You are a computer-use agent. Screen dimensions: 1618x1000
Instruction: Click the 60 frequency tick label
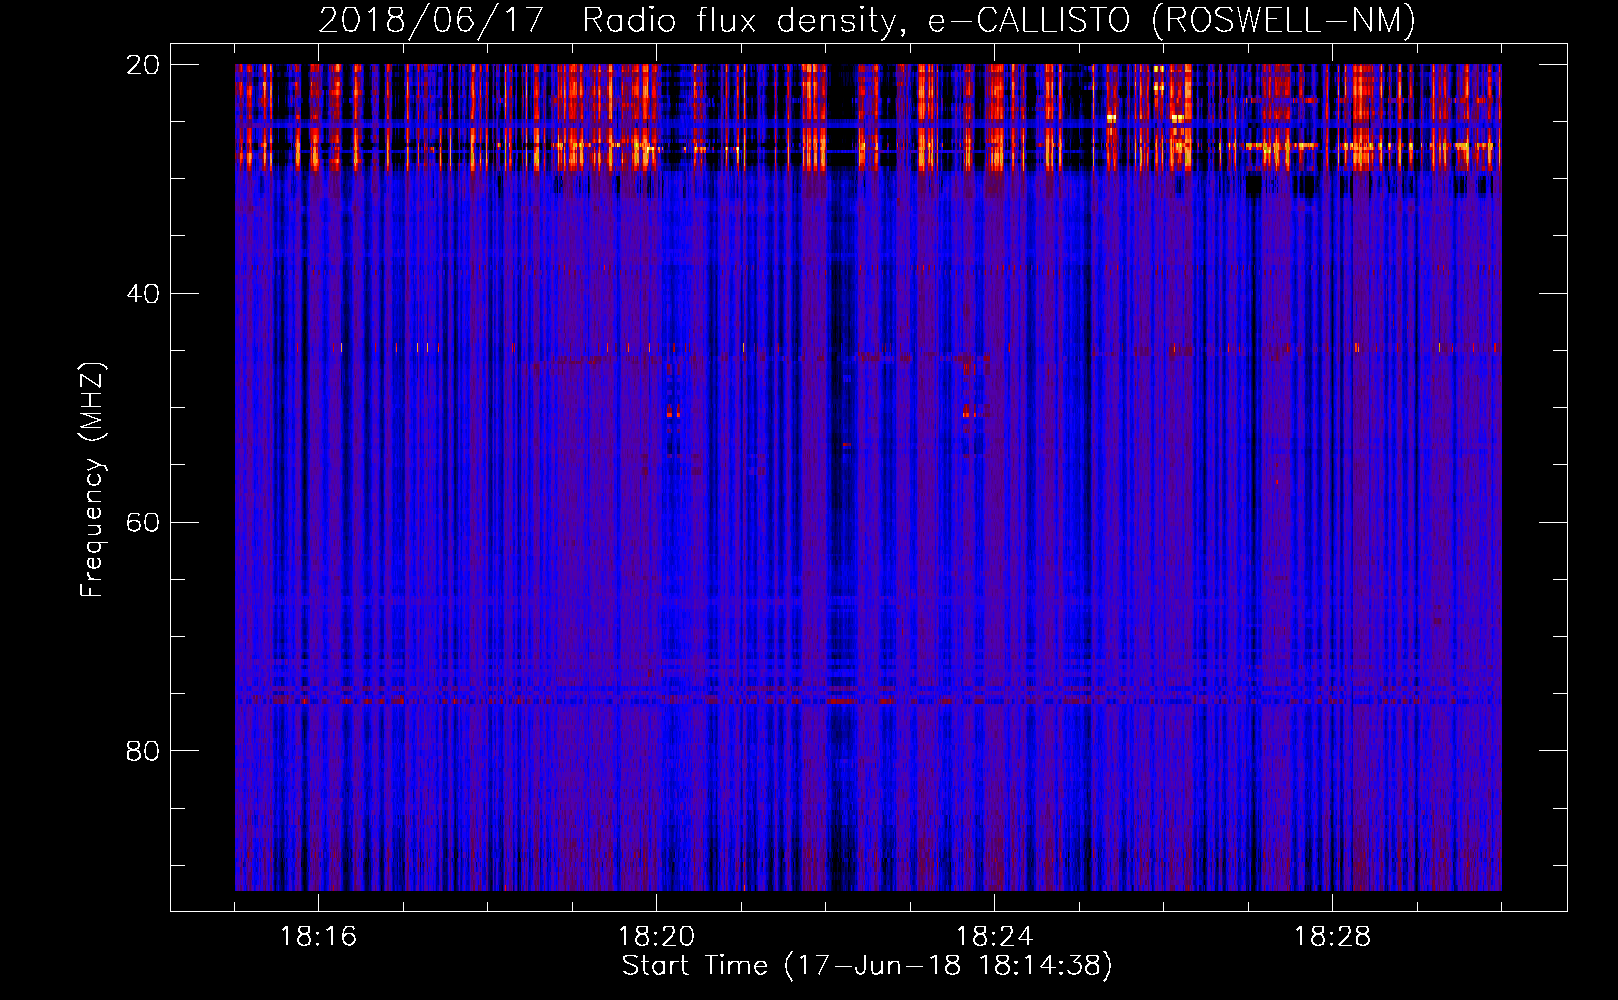[143, 523]
